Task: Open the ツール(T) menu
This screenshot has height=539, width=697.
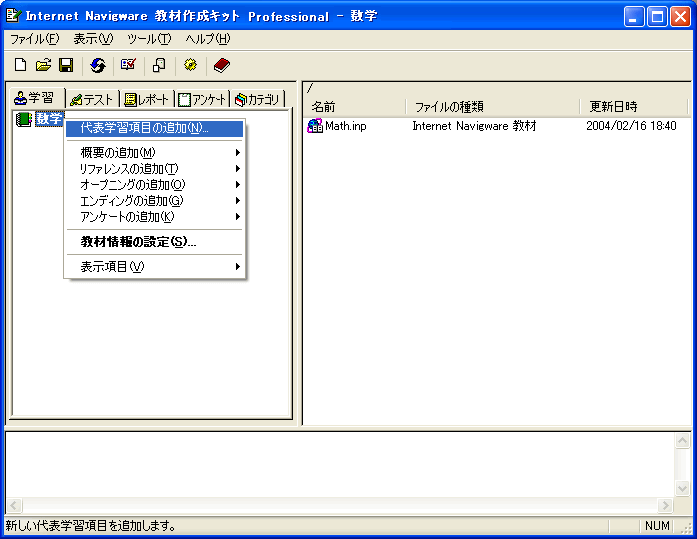Action: pyautogui.click(x=148, y=39)
